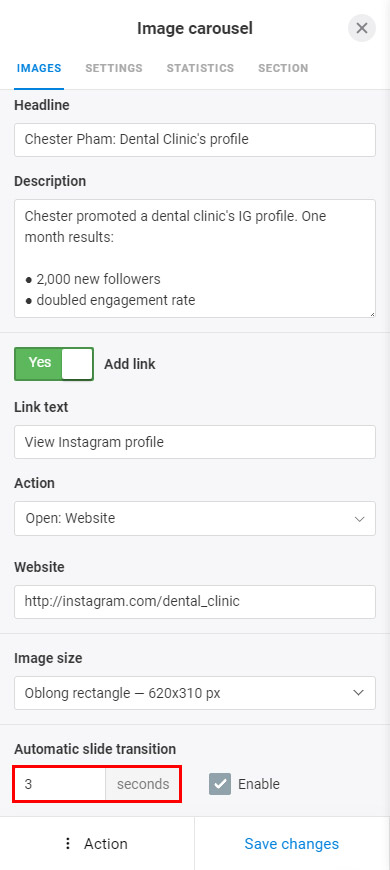Click inside the Description text area
Viewport: 390px width, 870px height.
coord(195,259)
